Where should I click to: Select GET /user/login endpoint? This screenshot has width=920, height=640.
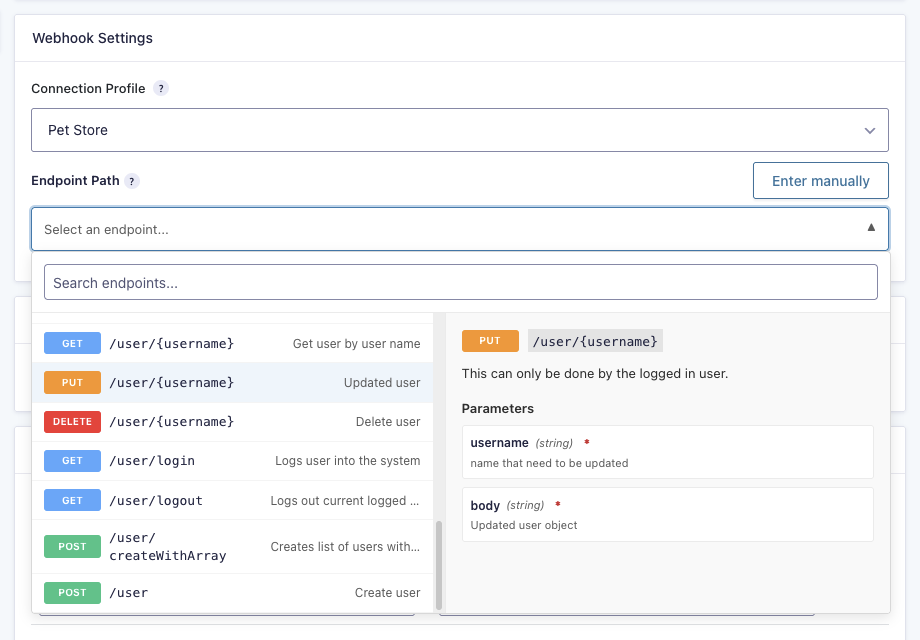click(x=232, y=461)
